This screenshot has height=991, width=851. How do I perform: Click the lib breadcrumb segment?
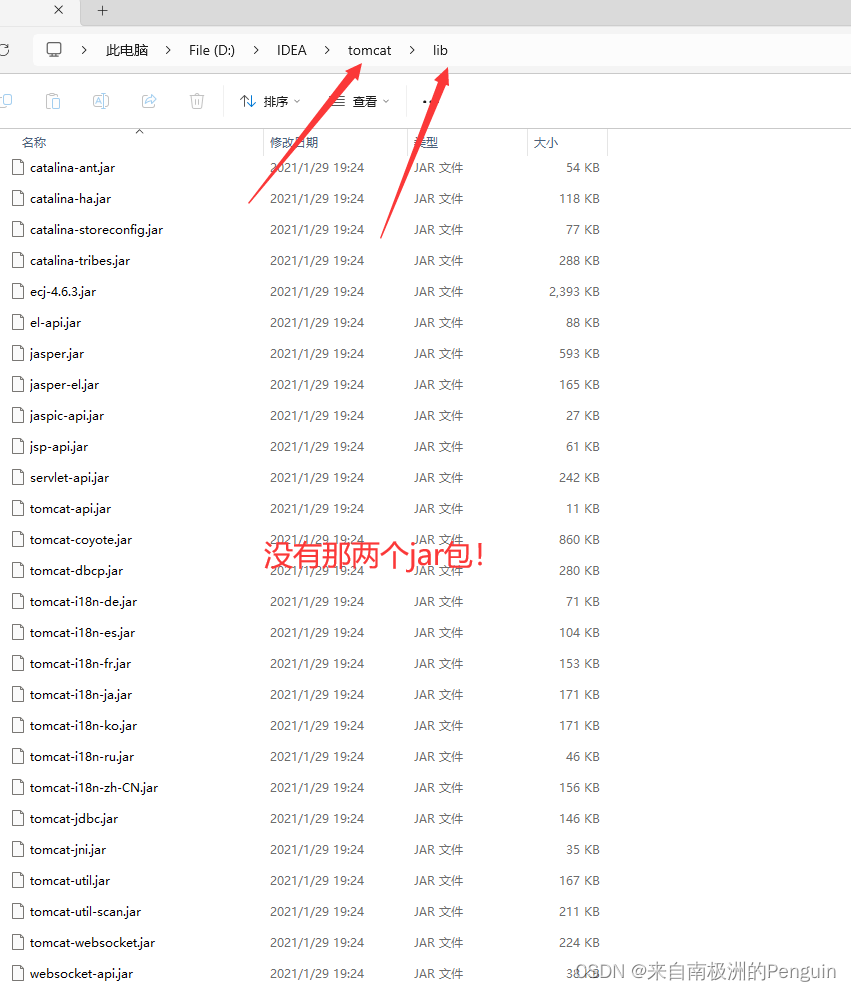pos(440,50)
